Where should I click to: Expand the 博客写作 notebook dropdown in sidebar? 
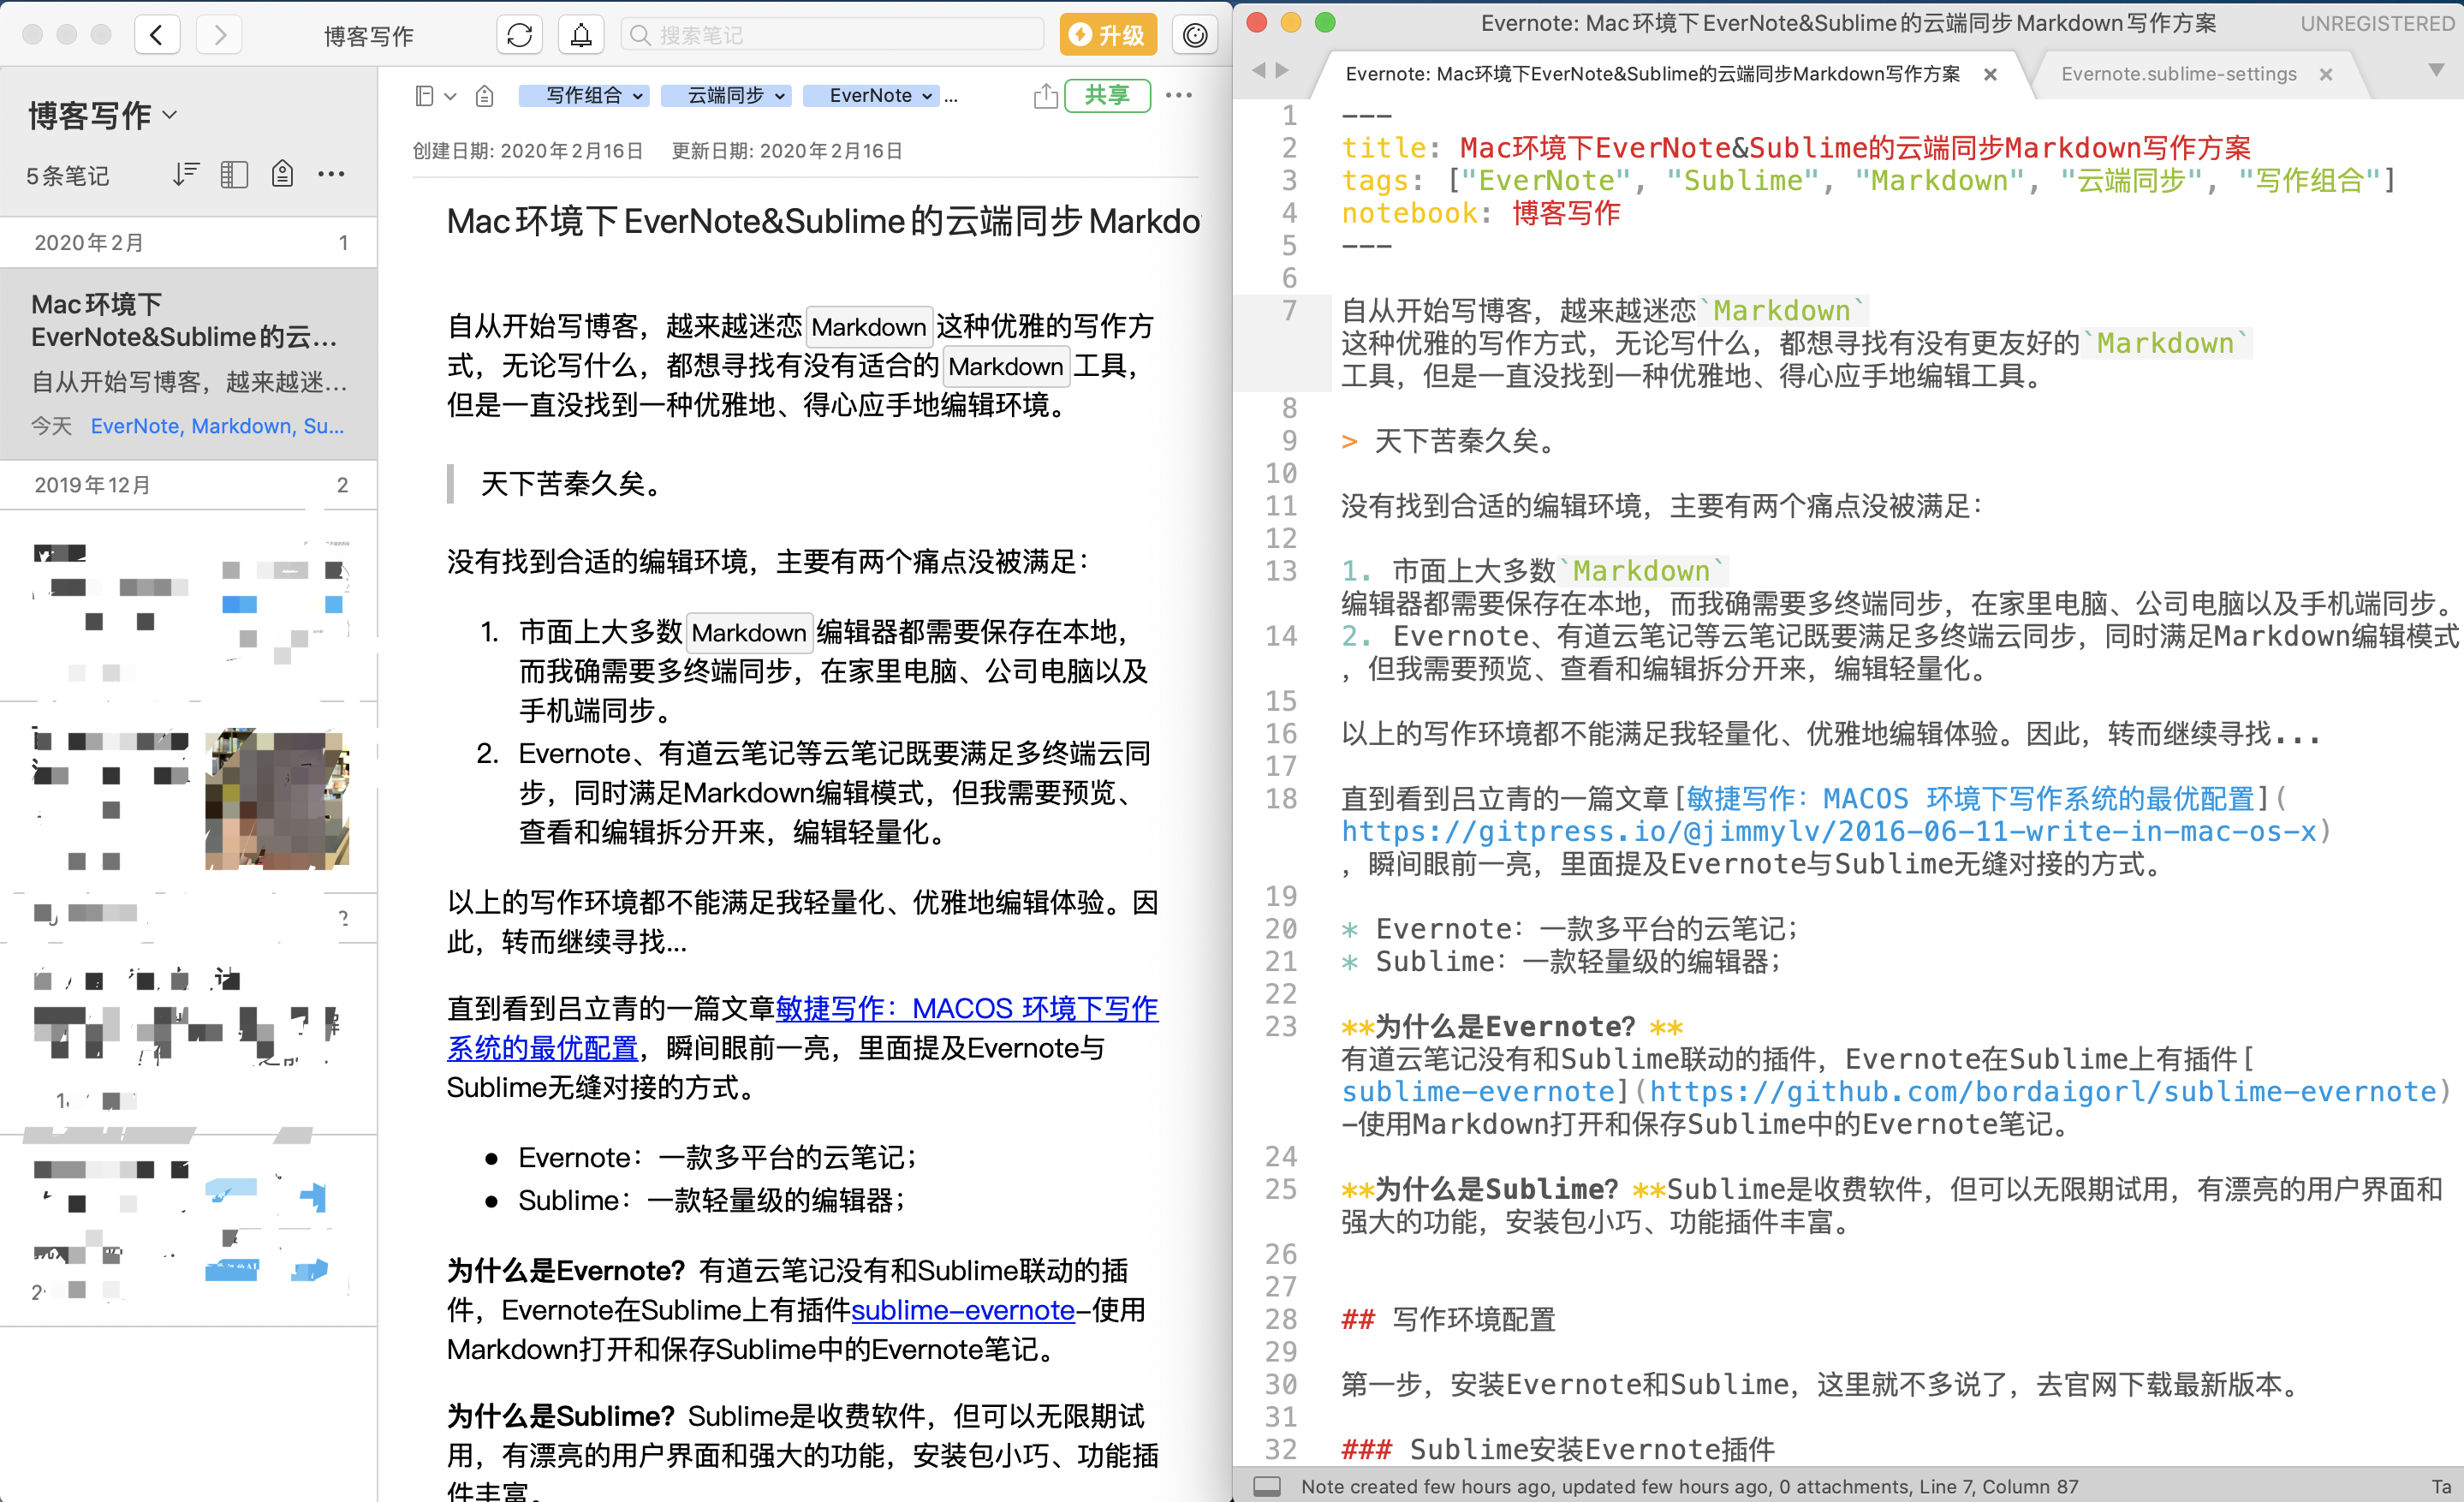point(170,115)
